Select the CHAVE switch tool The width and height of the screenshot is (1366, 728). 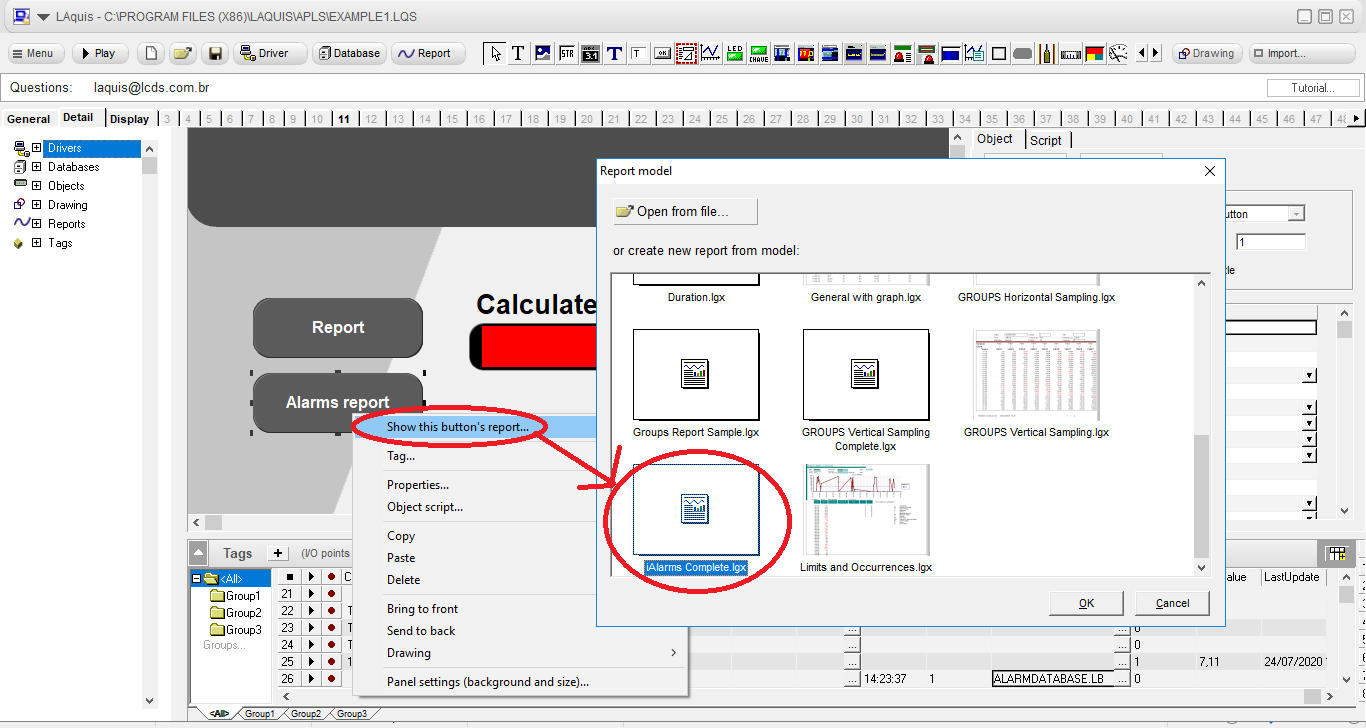758,53
